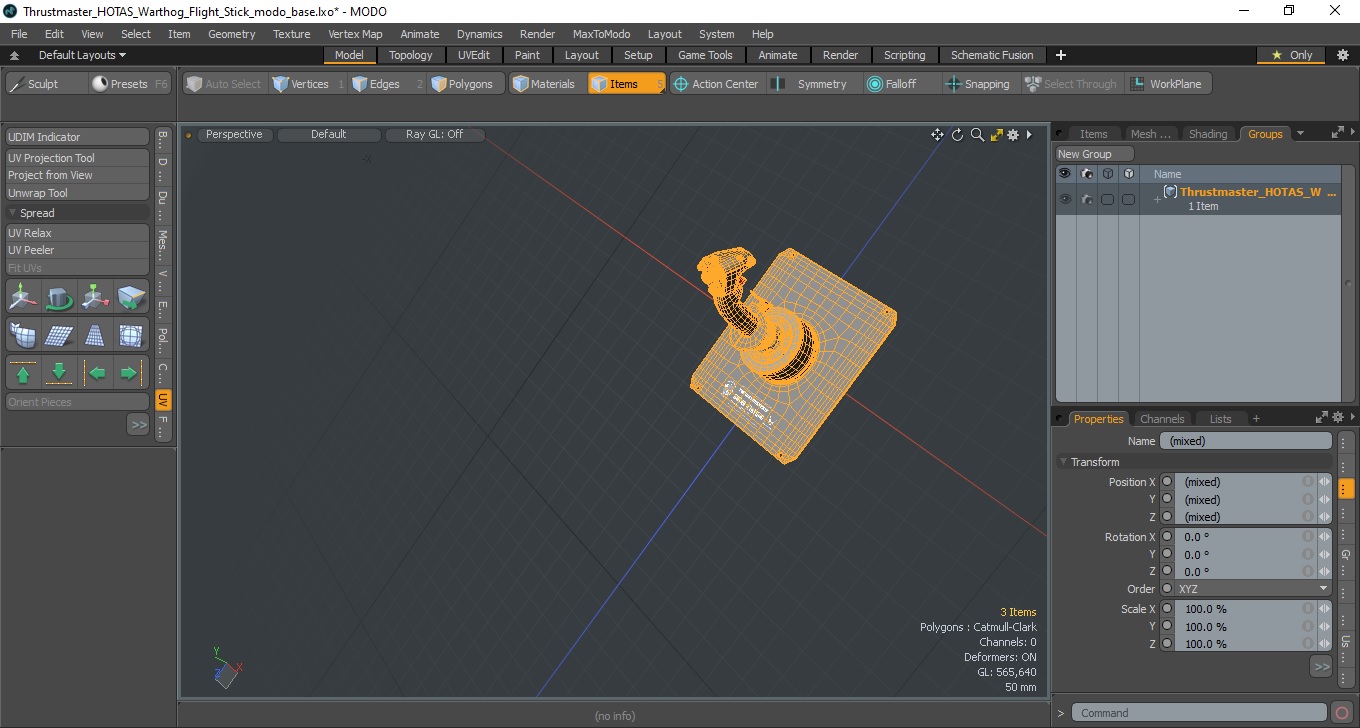This screenshot has width=1360, height=728.
Task: Click the align left arrow icon
Action: (x=96, y=373)
